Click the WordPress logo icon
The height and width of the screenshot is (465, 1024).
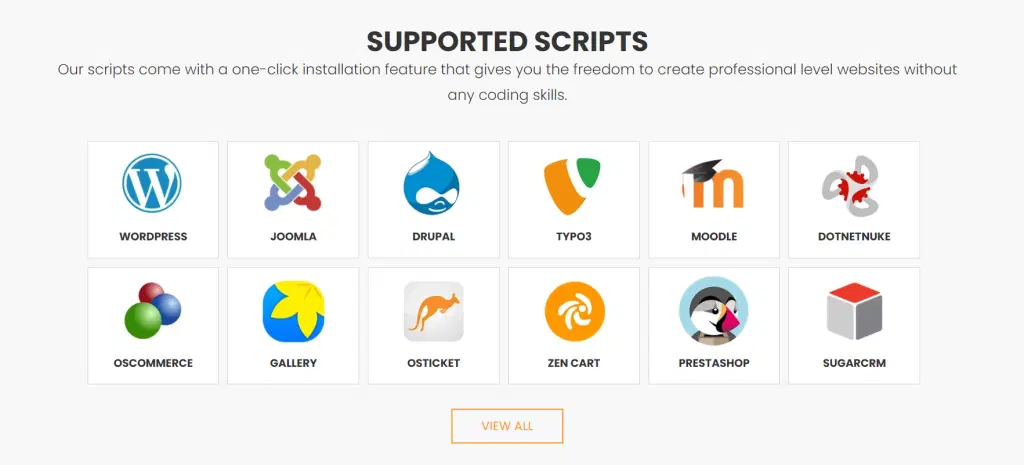point(153,184)
